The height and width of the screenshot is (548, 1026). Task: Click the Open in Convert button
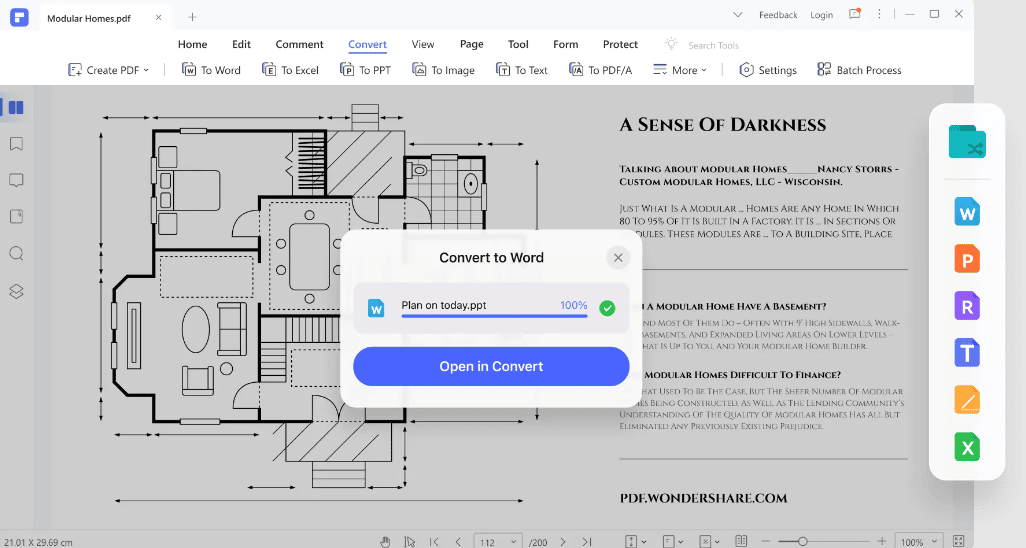click(491, 366)
